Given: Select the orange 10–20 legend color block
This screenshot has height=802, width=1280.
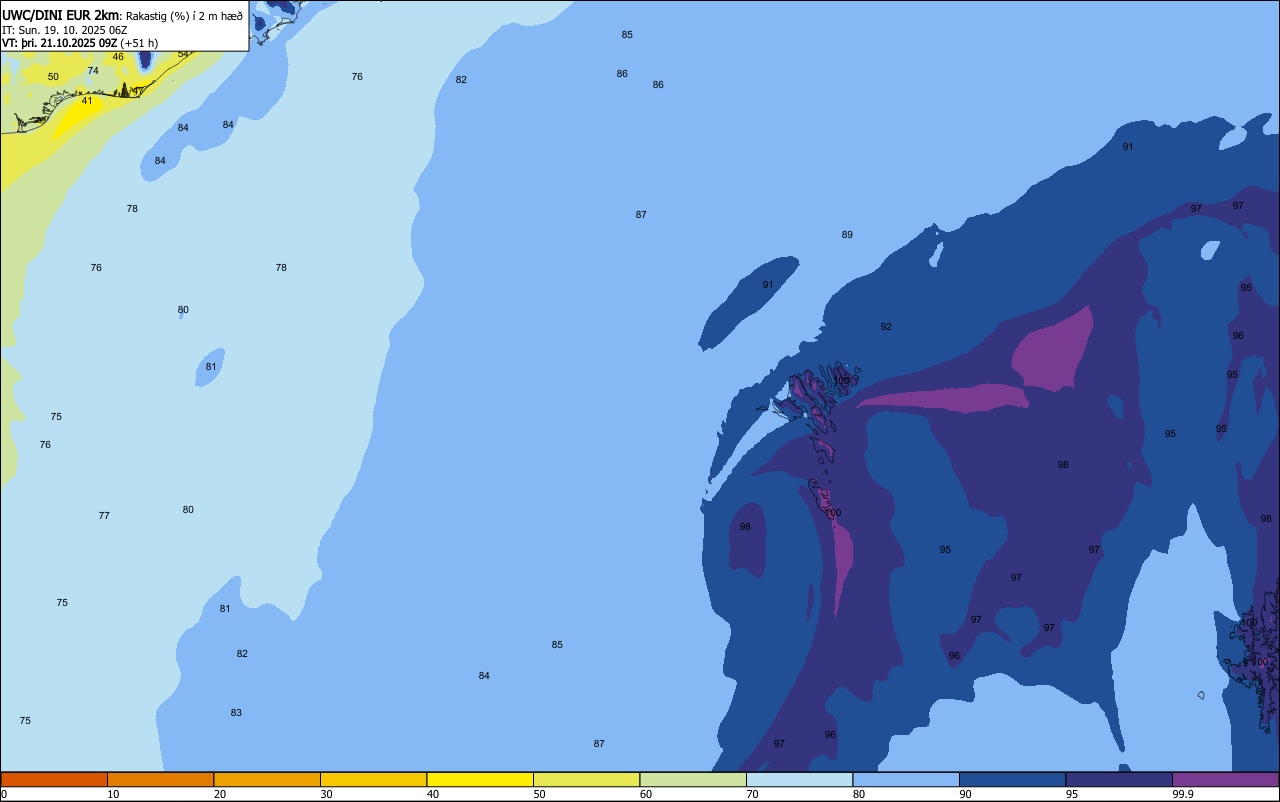Looking at the screenshot, I should (x=160, y=779).
